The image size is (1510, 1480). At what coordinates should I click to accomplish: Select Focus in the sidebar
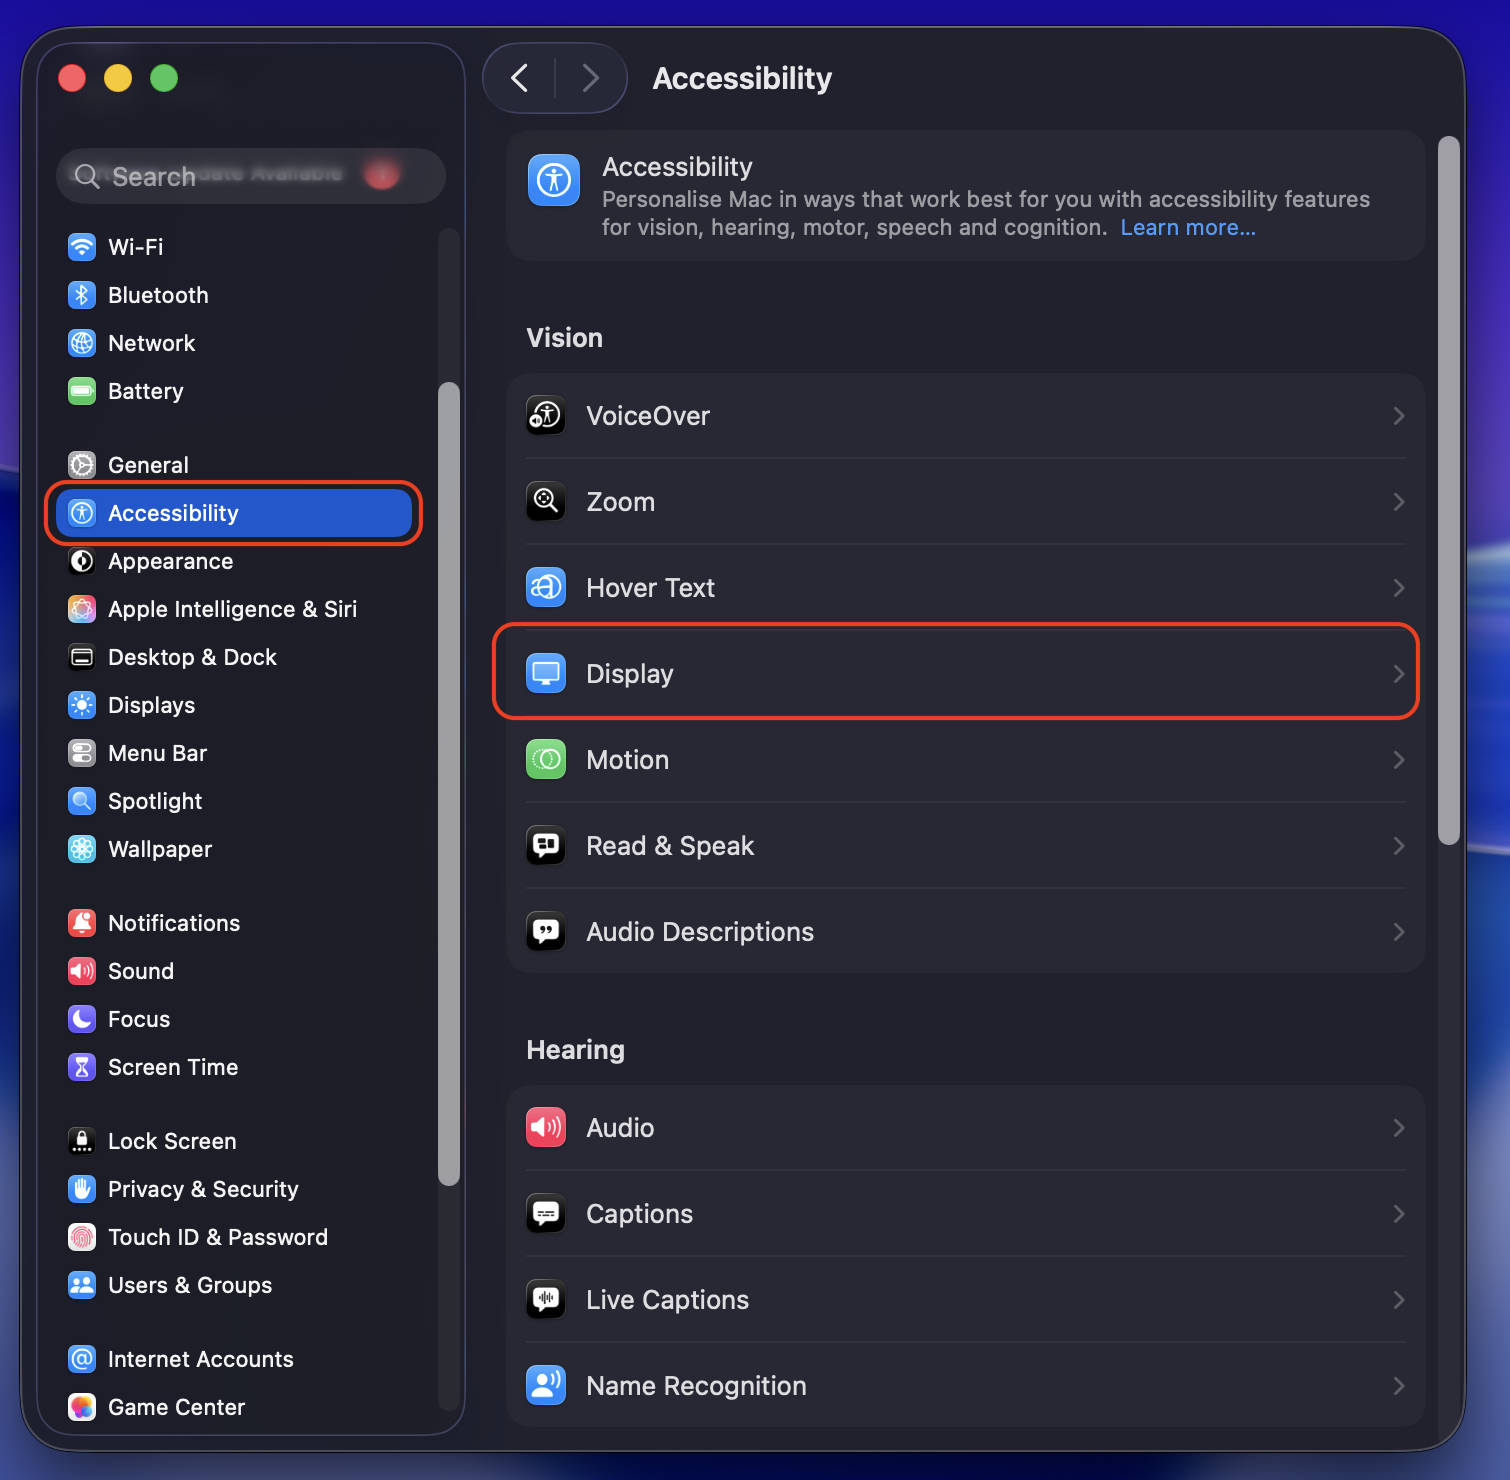(x=234, y=1018)
